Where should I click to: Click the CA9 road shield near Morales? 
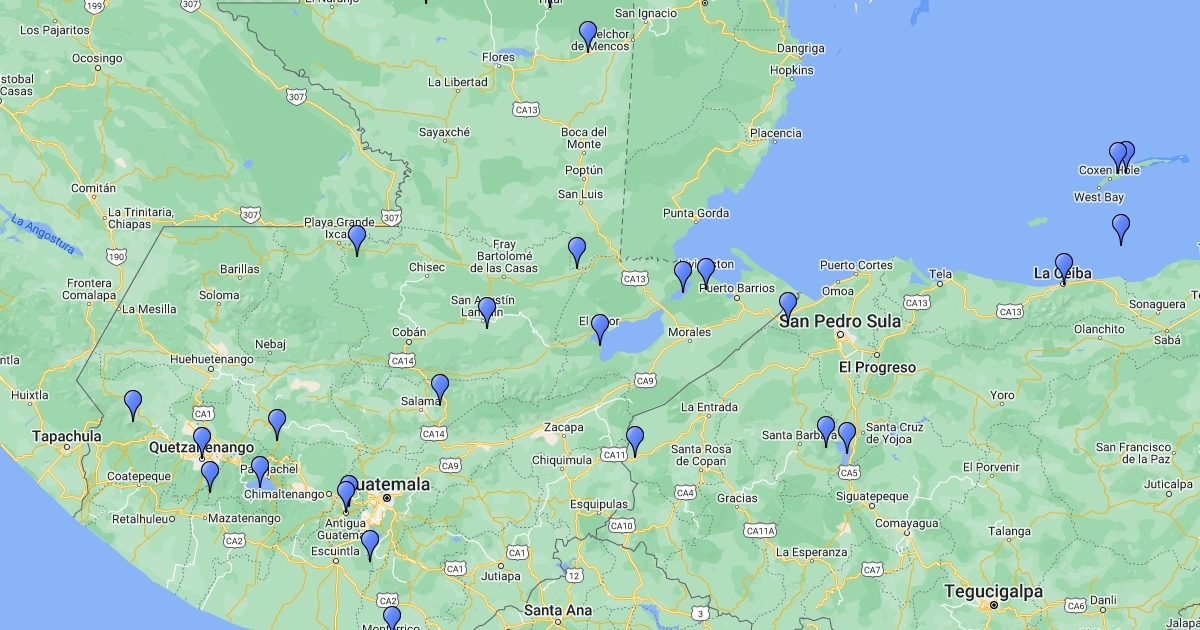(645, 380)
